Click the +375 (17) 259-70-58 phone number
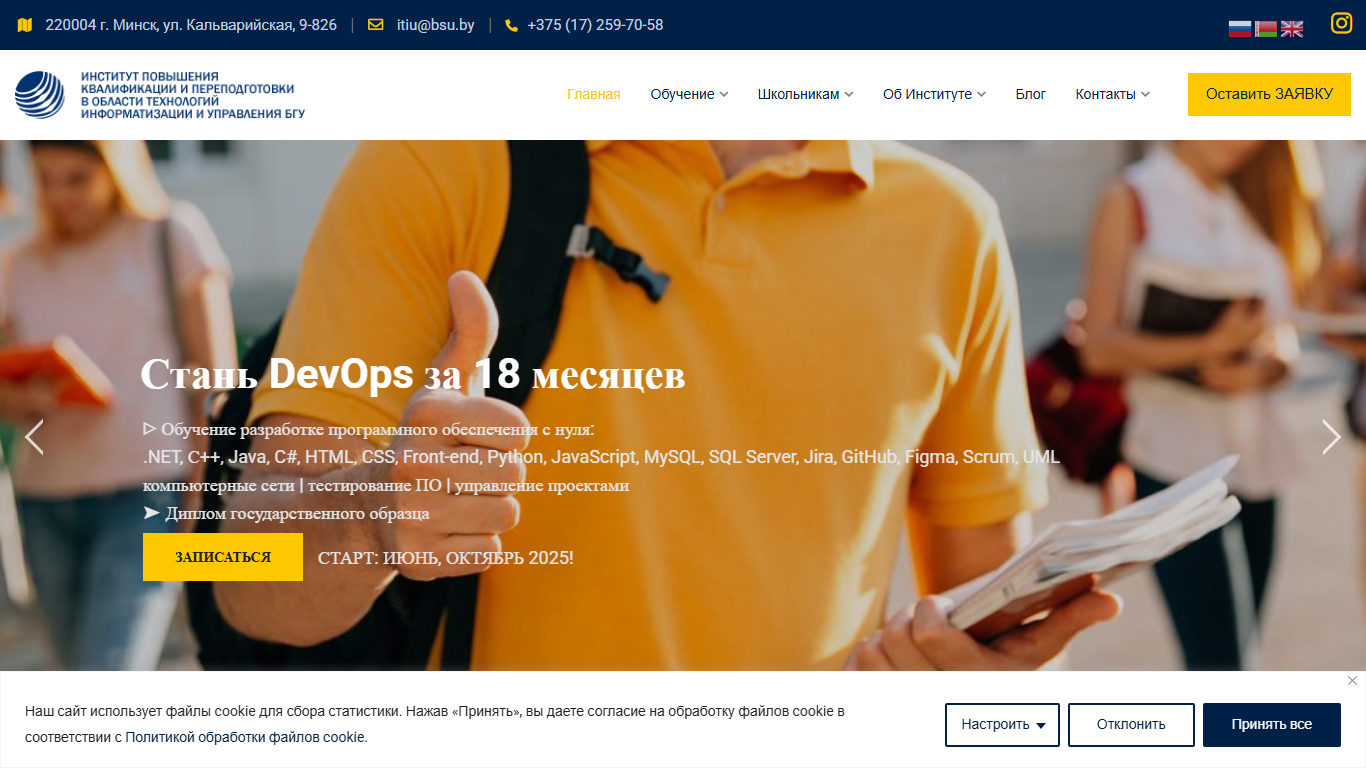Viewport: 1366px width, 768px height. tap(595, 25)
